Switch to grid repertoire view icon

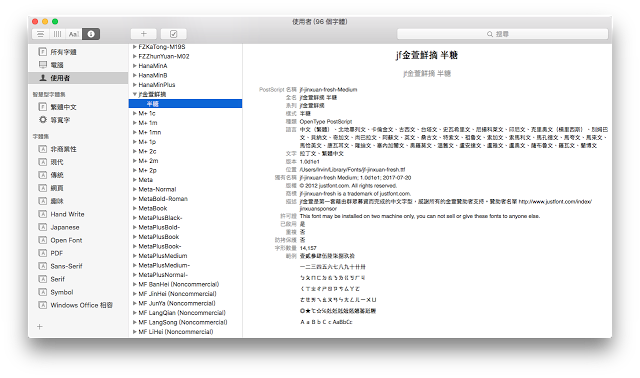coord(57,34)
